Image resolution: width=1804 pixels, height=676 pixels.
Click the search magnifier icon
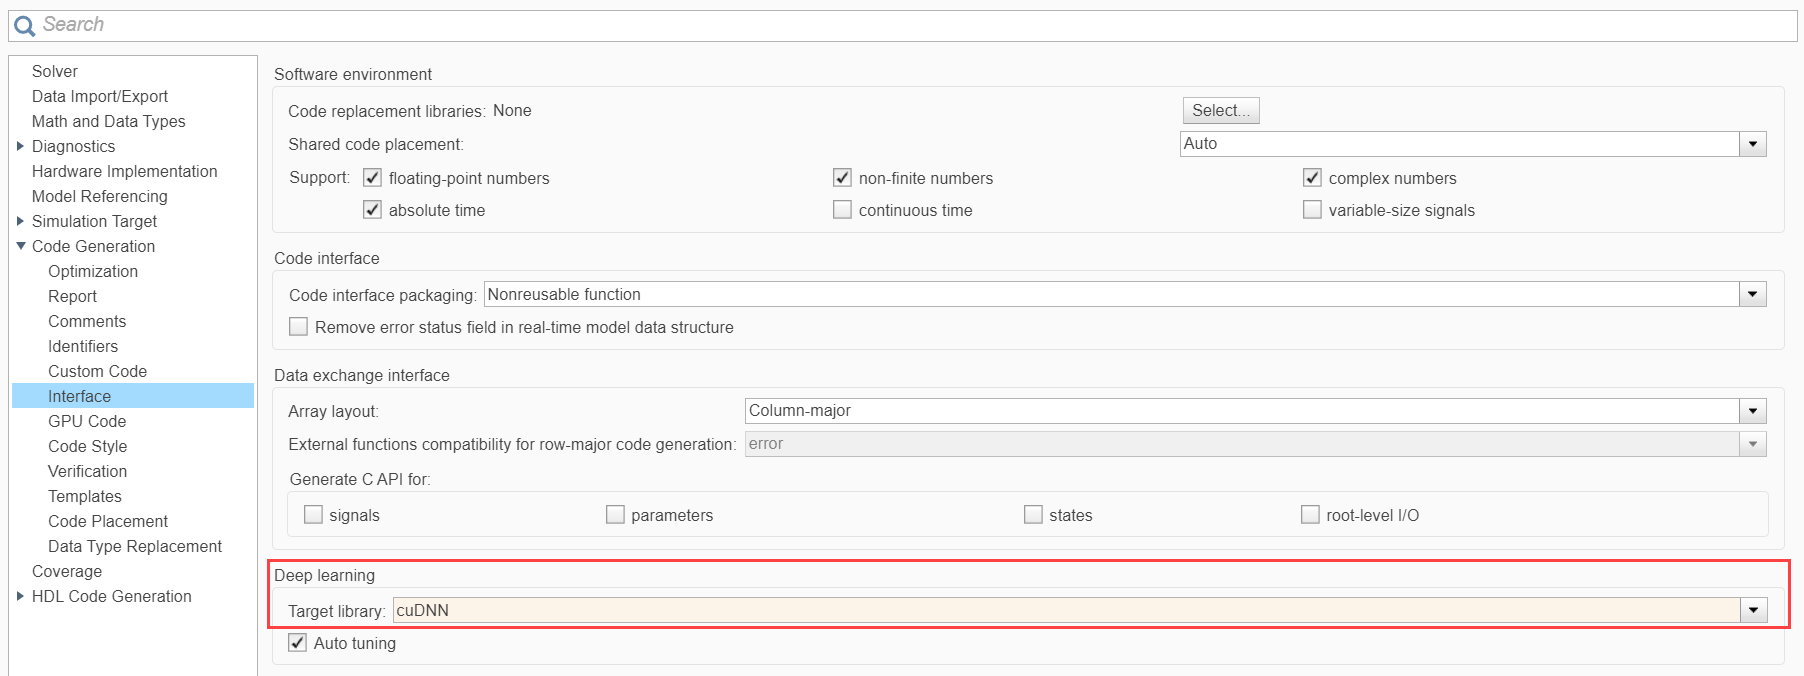pyautogui.click(x=24, y=26)
